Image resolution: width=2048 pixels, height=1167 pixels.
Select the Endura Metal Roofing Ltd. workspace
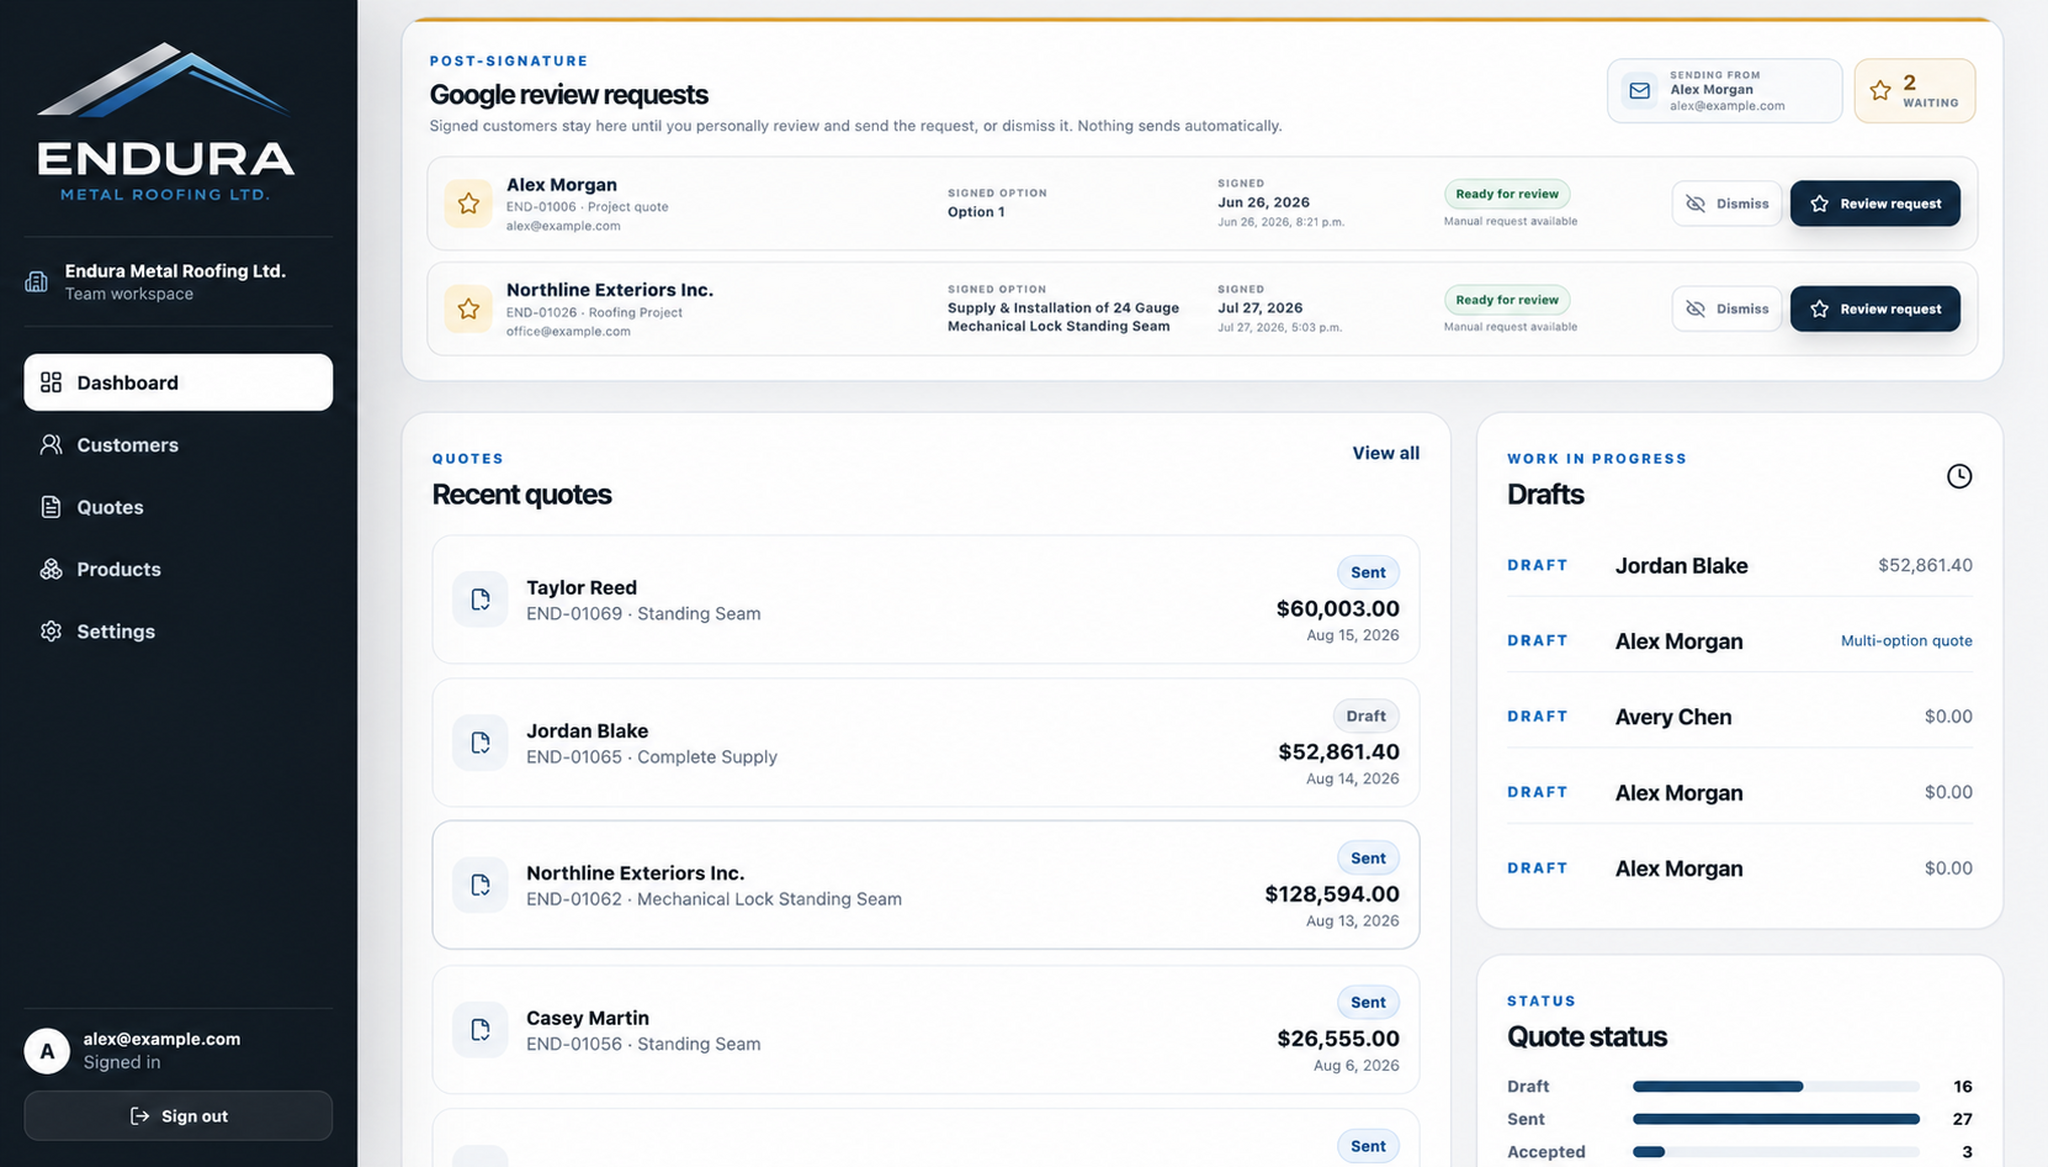click(x=178, y=282)
